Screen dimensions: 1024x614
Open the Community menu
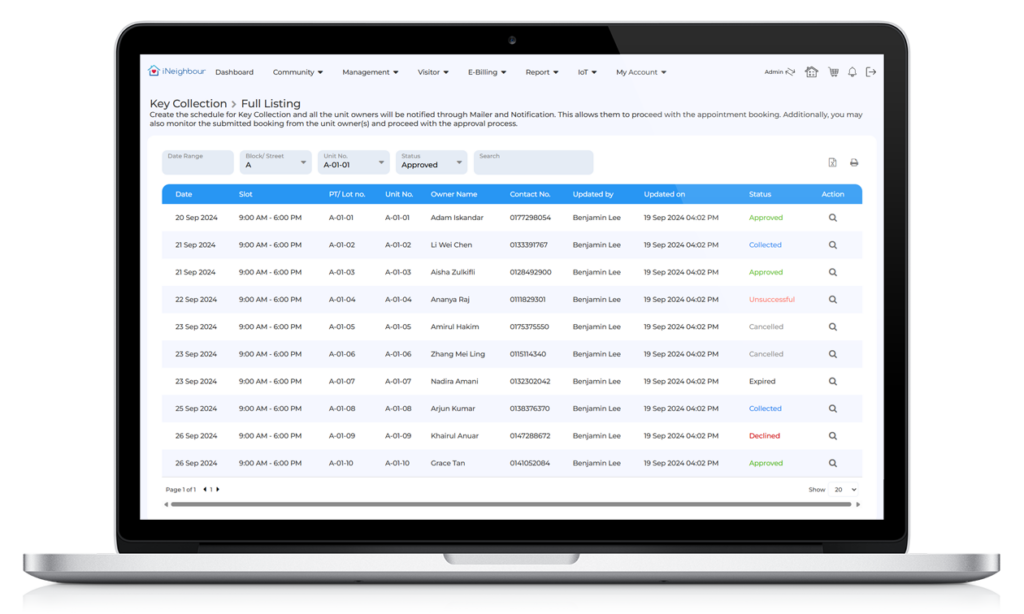[x=298, y=72]
